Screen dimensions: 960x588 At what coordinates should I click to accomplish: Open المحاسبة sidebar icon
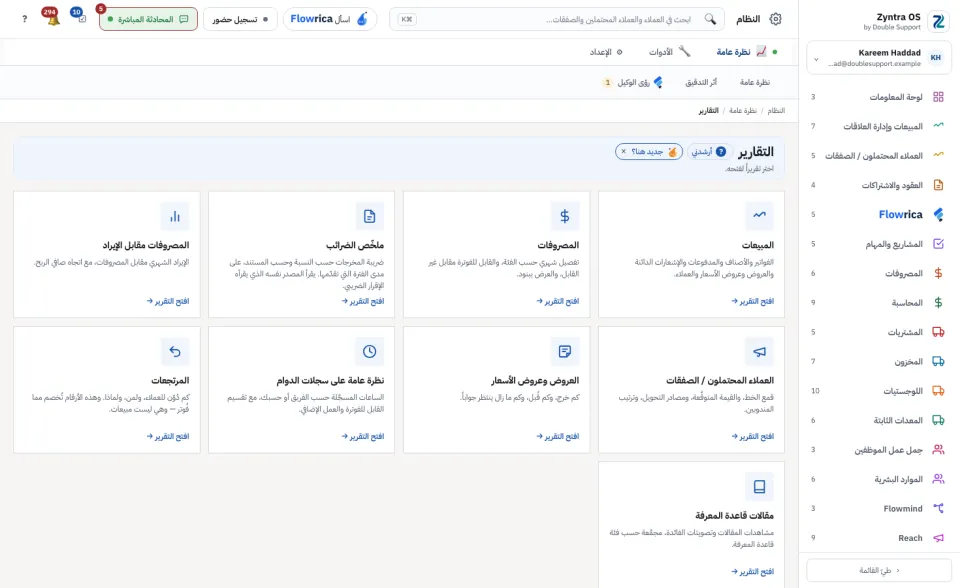point(938,303)
